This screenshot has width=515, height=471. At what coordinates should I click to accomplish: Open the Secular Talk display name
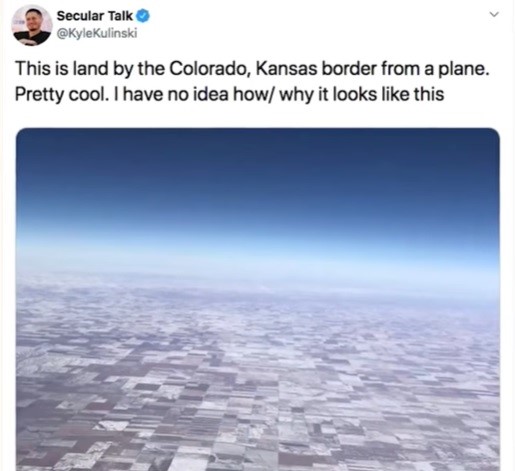point(95,16)
